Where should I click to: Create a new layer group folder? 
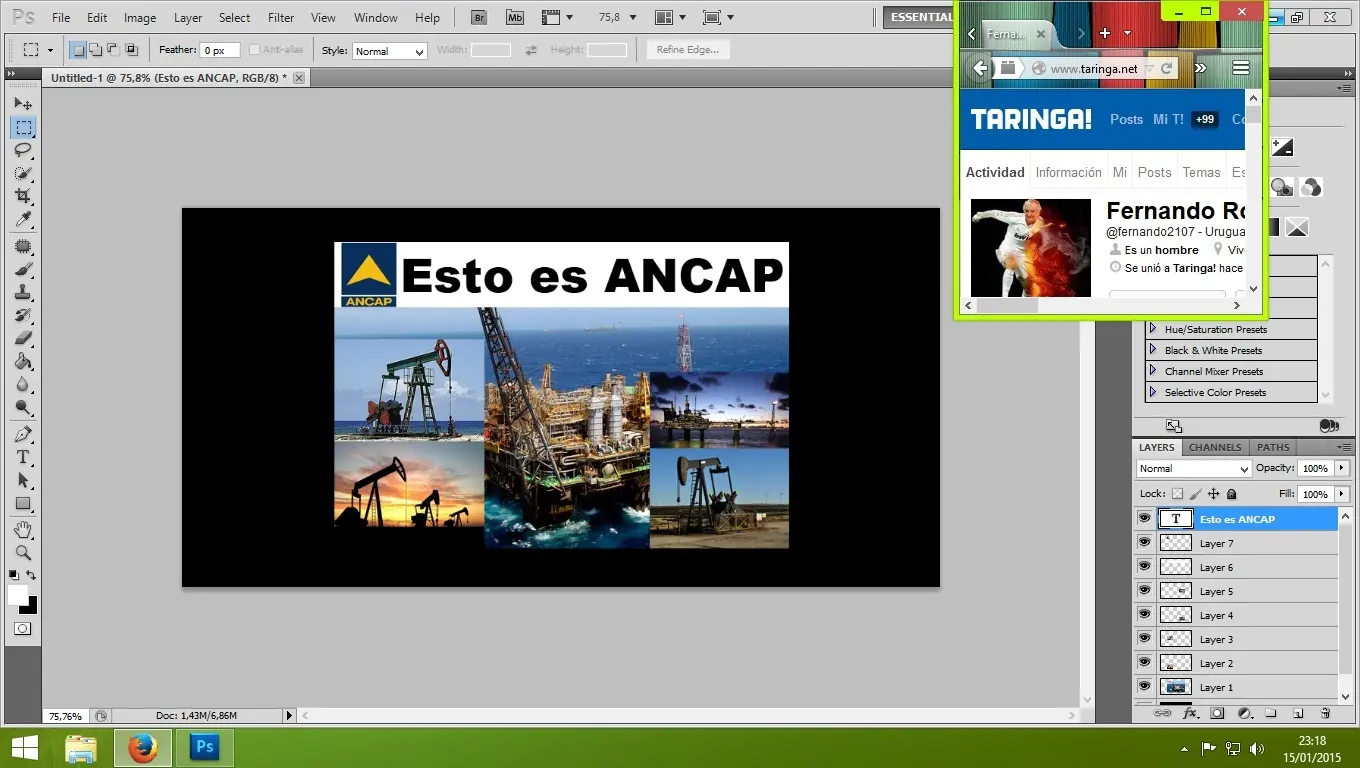pyautogui.click(x=1271, y=713)
